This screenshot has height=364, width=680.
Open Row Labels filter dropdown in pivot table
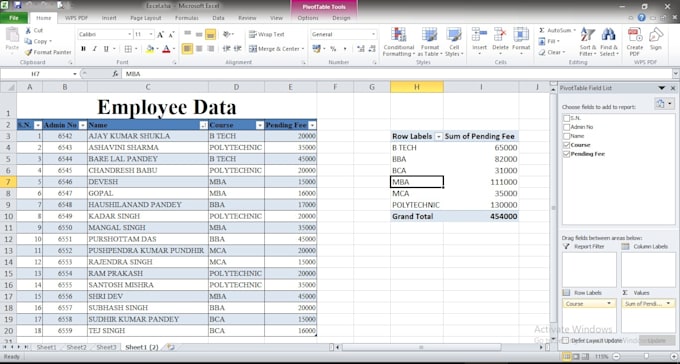coord(438,137)
